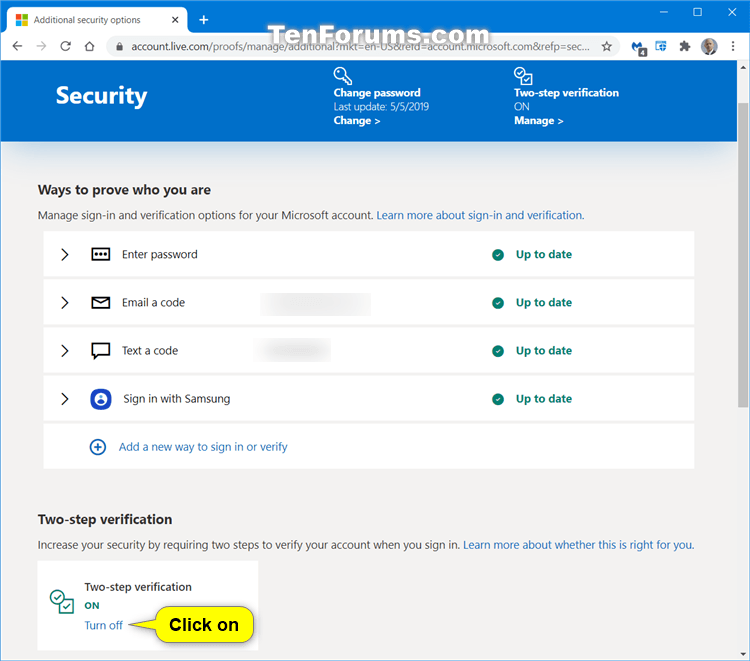Click Up to date for Email a code
Viewport: 750px width, 661px height.
coord(543,303)
